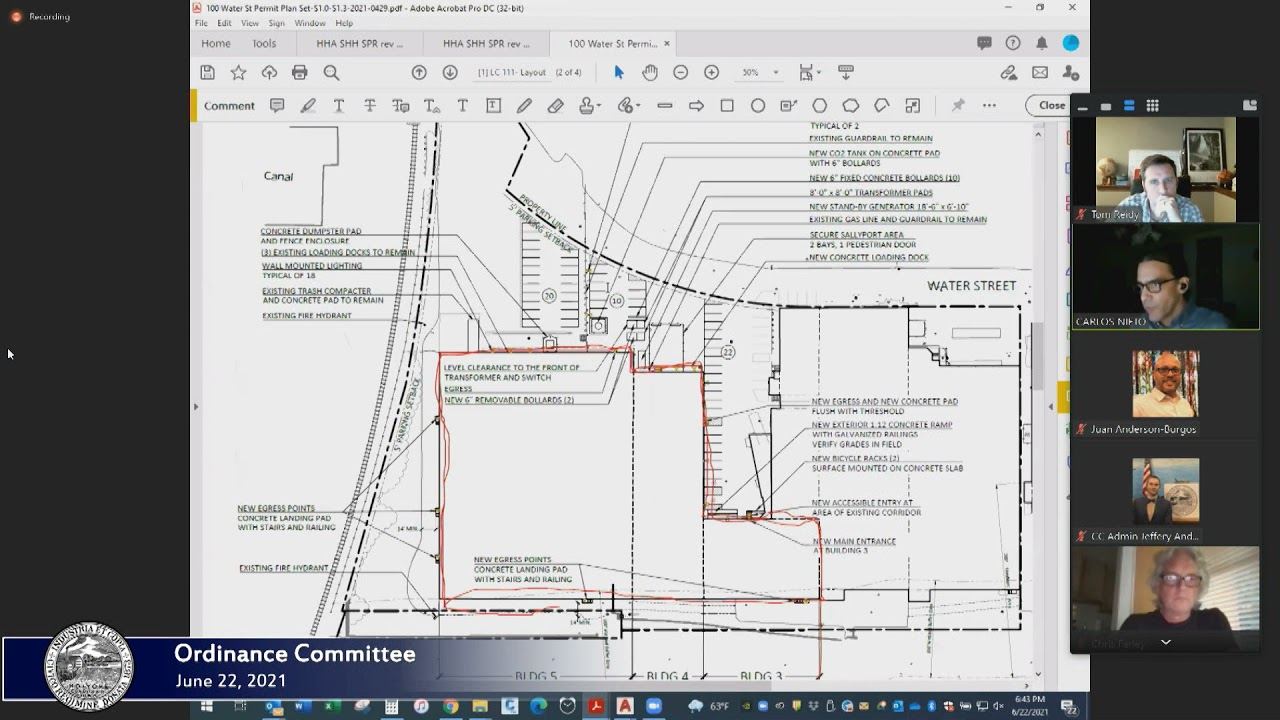The height and width of the screenshot is (720, 1280).
Task: Open the chat bubble comments icon
Action: [985, 43]
